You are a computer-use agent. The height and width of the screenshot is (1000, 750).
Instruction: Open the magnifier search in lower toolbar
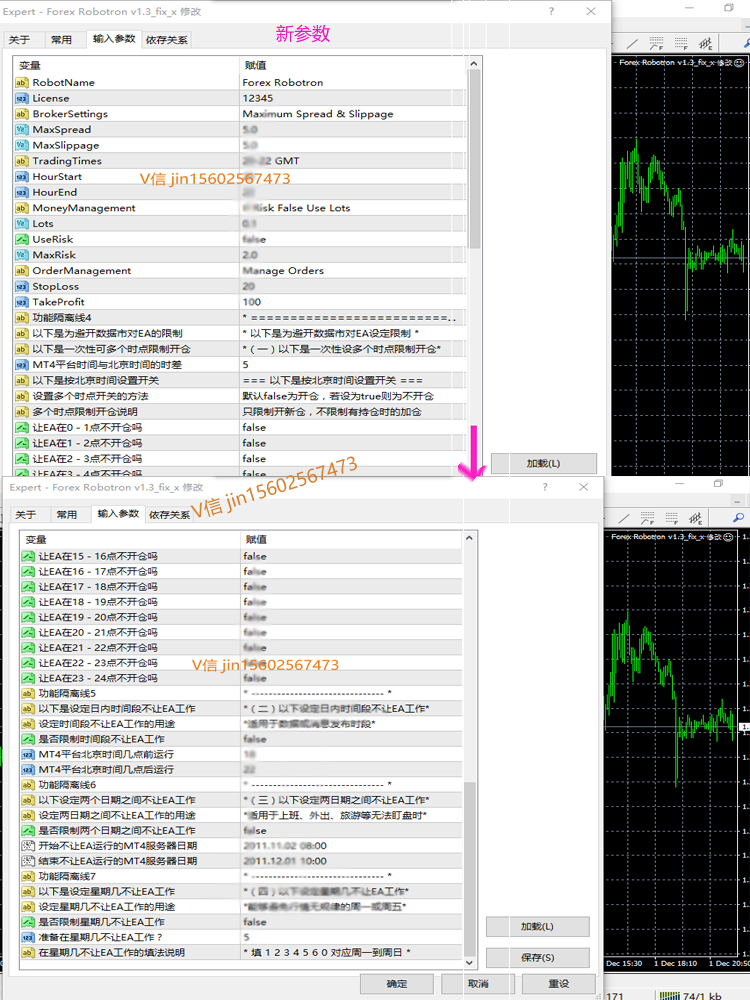click(738, 518)
